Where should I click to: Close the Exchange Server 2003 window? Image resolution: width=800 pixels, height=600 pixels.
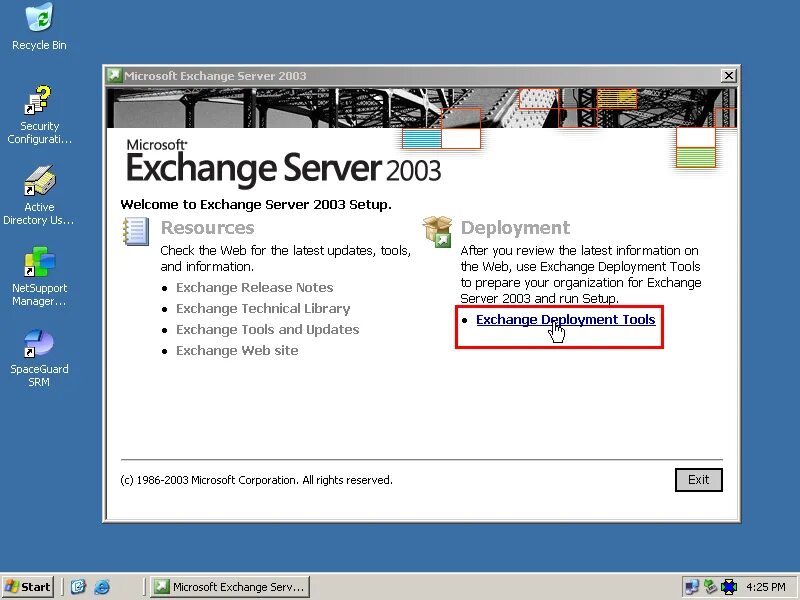729,76
